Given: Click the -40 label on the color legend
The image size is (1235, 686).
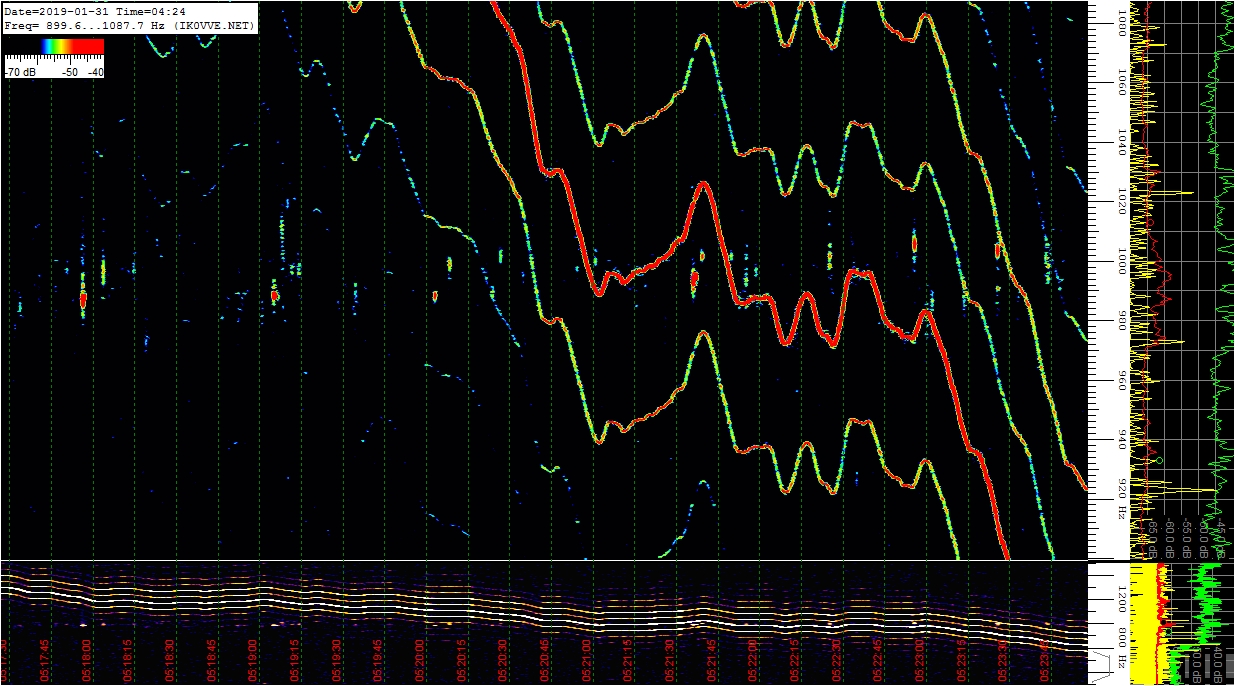Looking at the screenshot, I should click(95, 72).
